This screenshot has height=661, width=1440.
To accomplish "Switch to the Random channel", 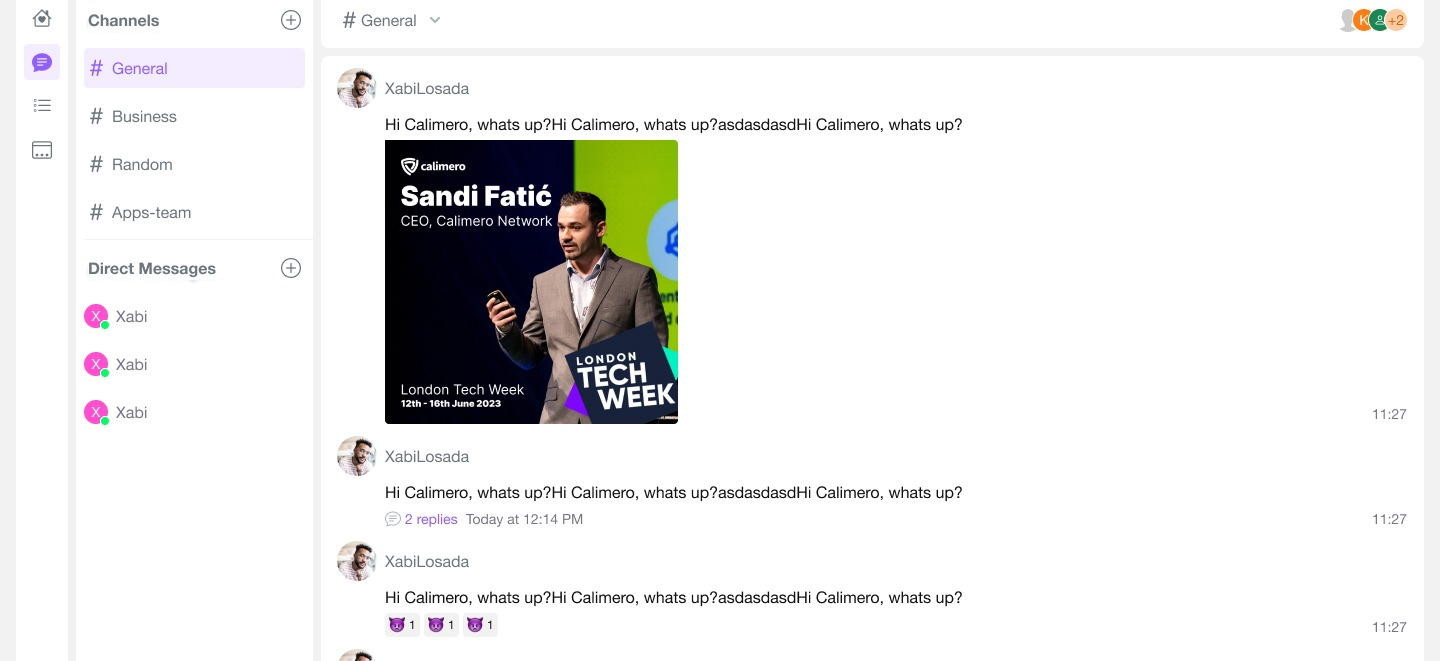I will point(142,164).
